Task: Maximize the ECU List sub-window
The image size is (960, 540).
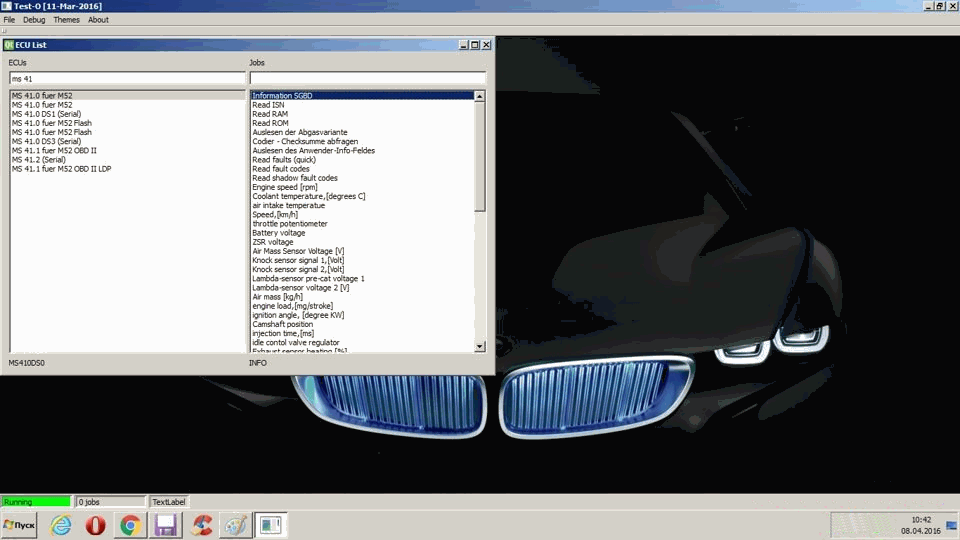Action: [474, 45]
